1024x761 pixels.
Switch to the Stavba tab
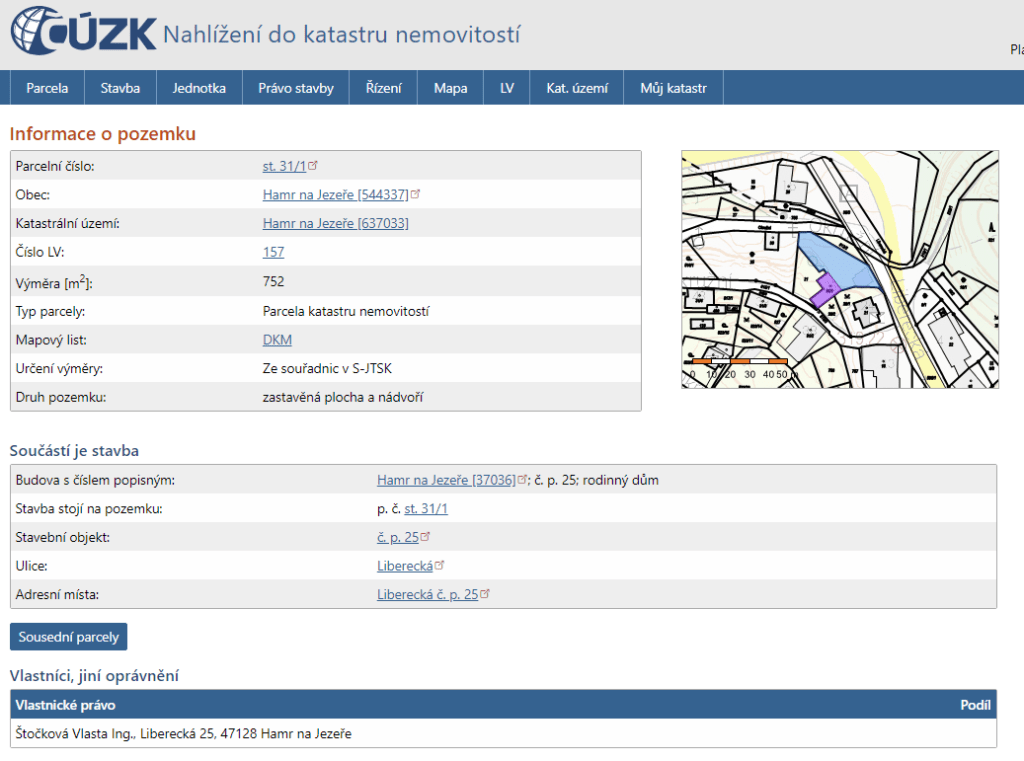[120, 88]
